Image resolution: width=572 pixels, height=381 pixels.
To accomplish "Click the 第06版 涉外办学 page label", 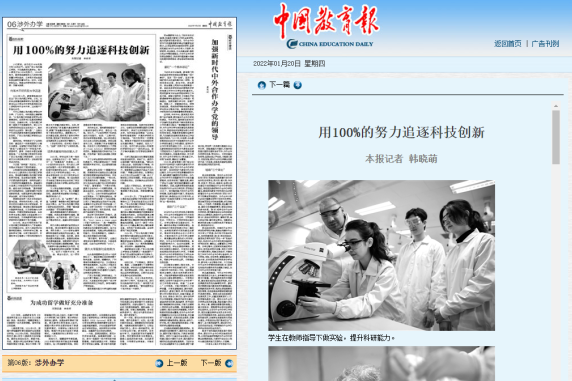I will [36, 363].
